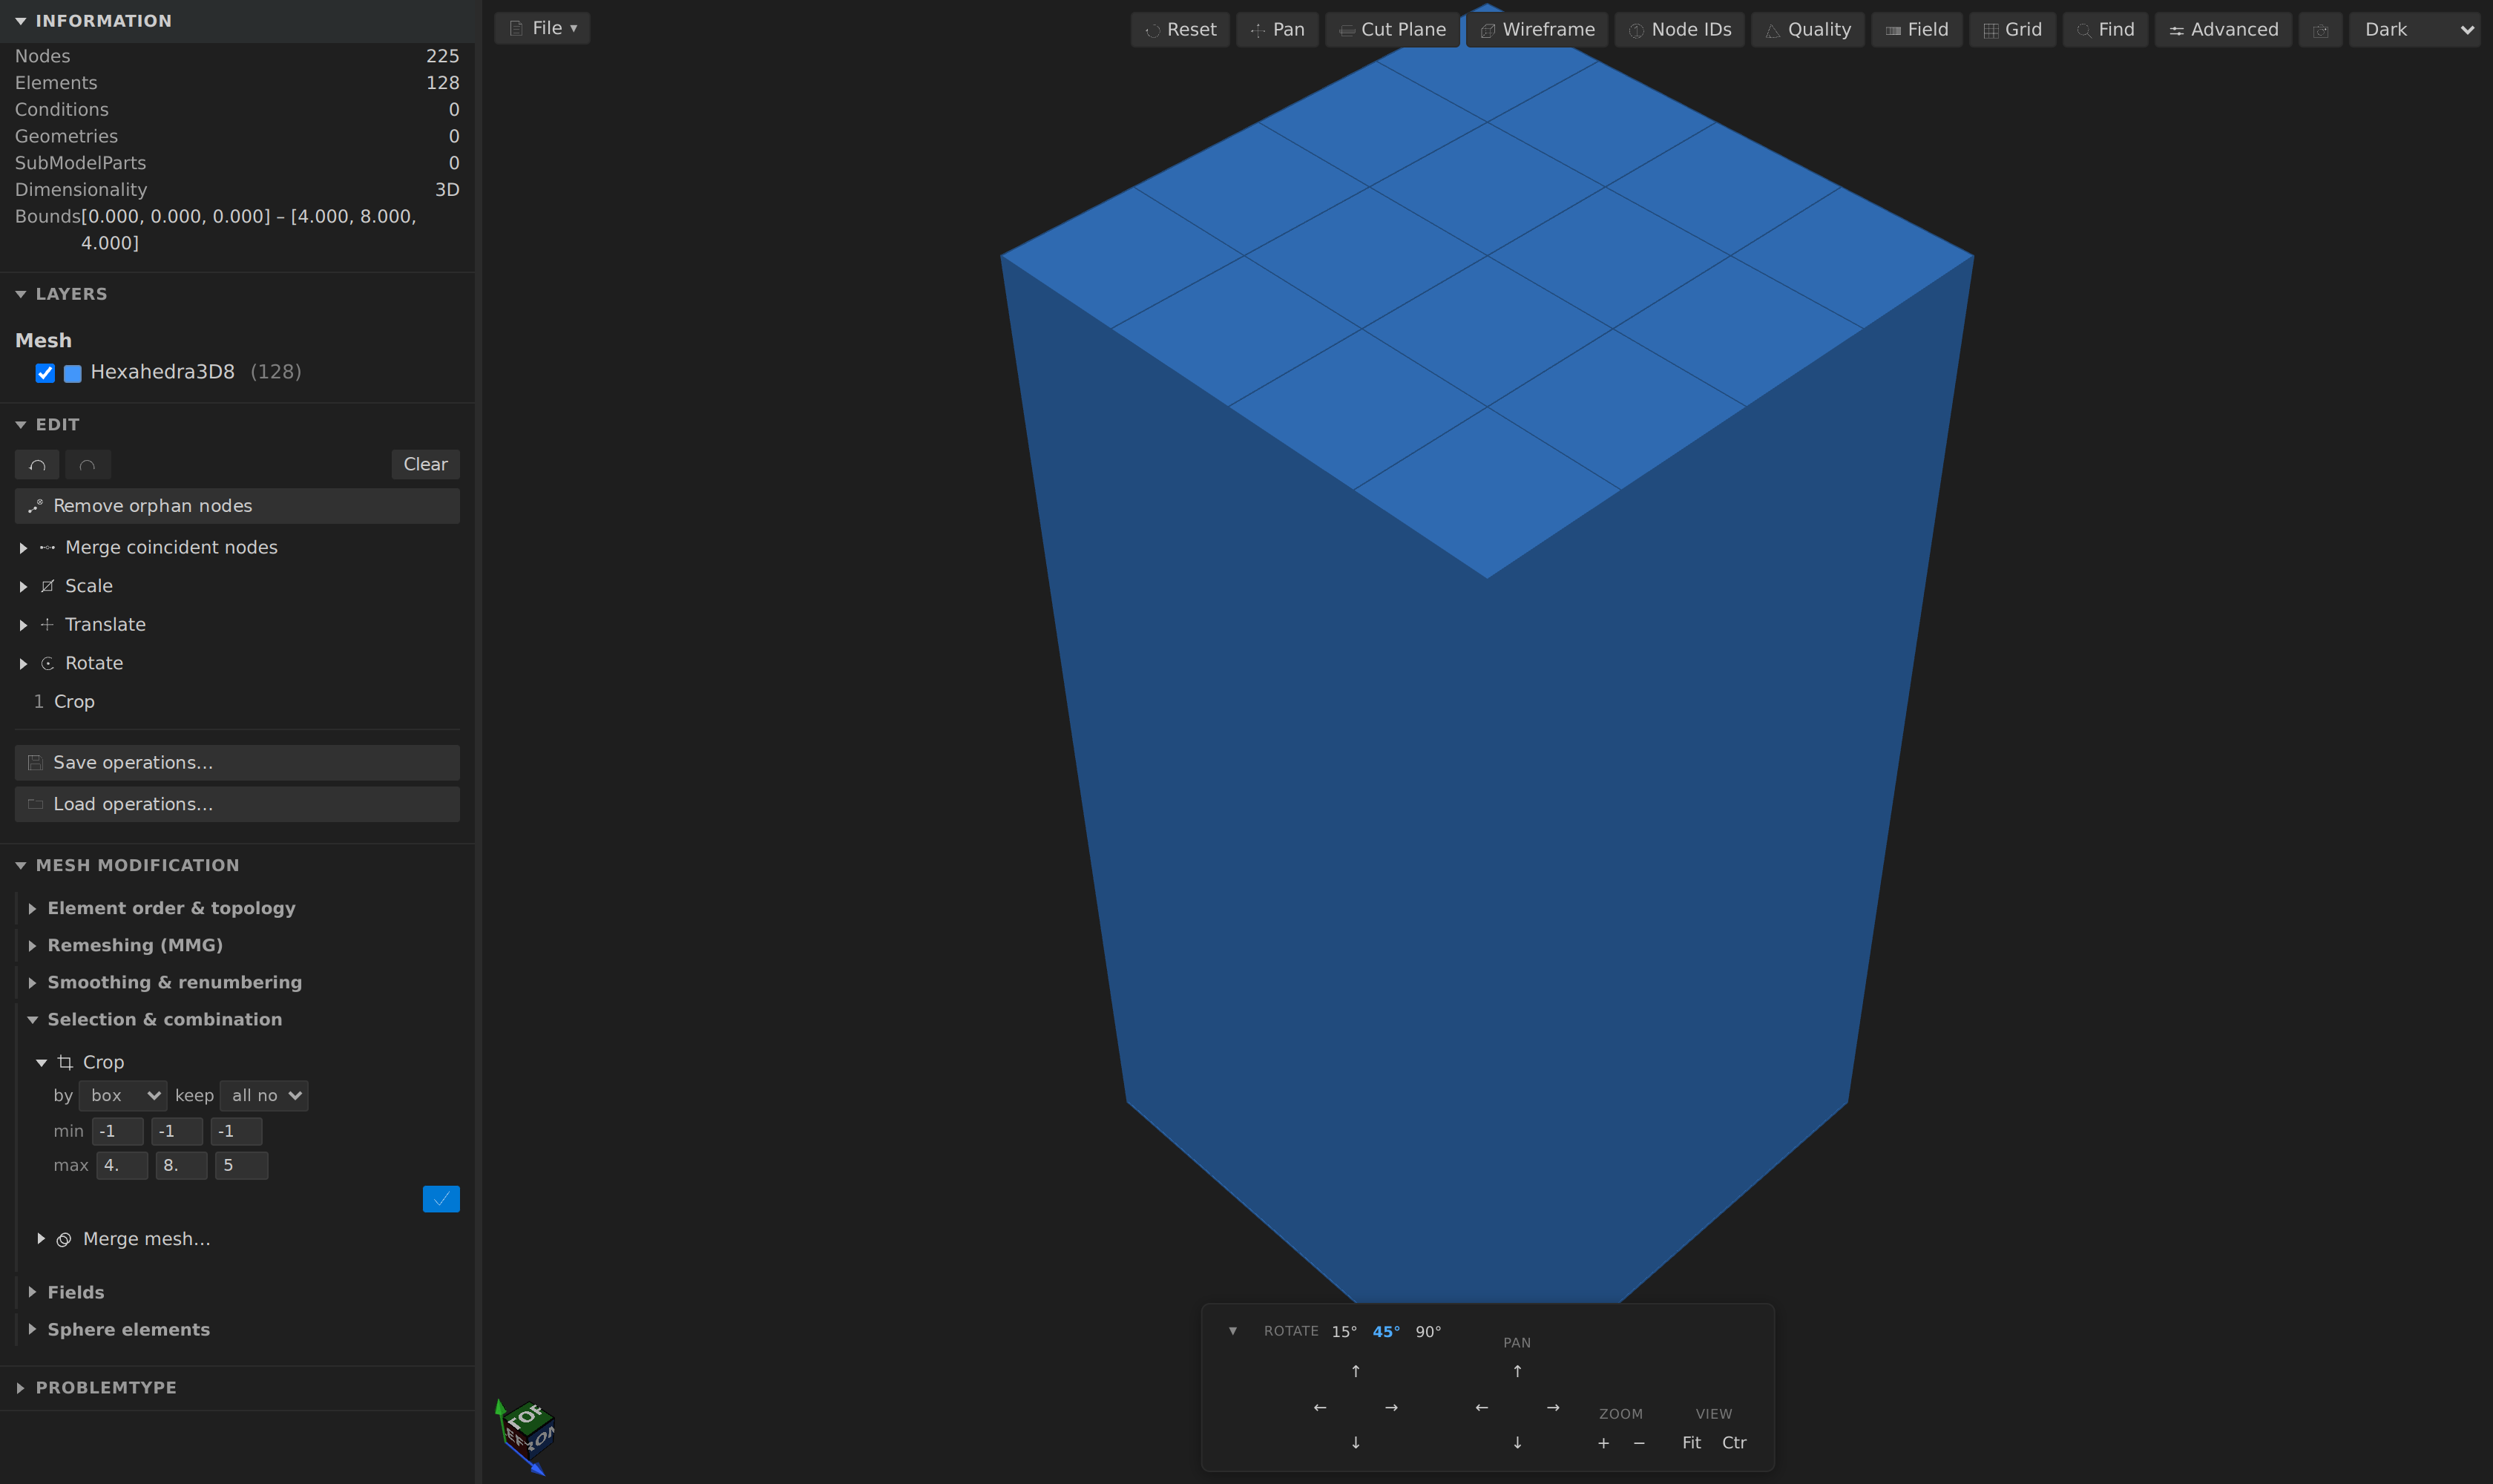Click Save operations button
Viewport: 2493px width, 1484px height.
(237, 763)
